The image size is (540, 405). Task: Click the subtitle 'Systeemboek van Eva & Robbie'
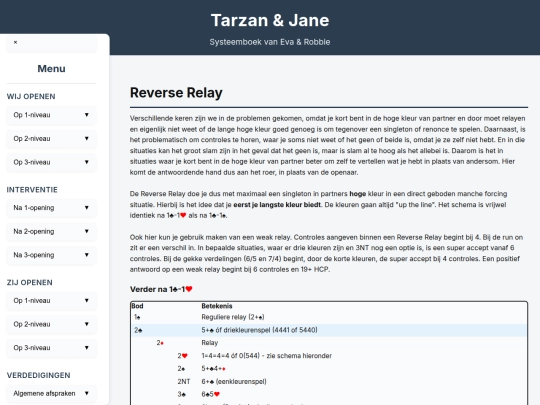(270, 42)
